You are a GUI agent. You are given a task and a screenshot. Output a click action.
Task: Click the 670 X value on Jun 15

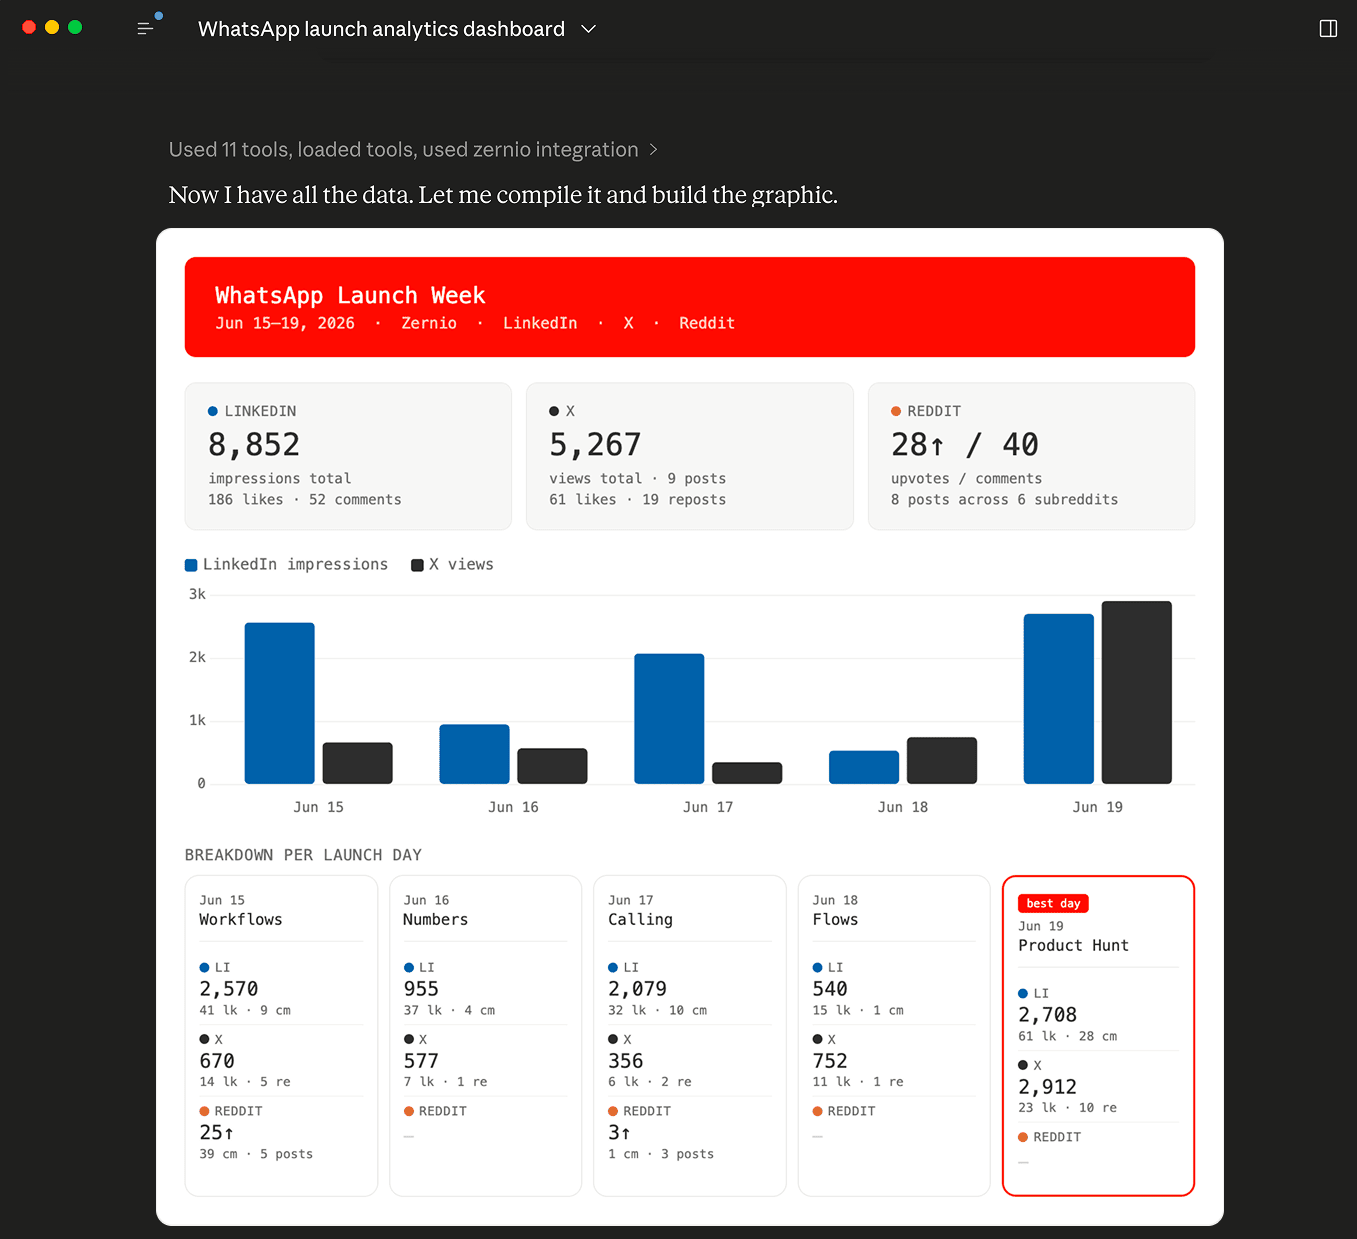[x=217, y=1061]
